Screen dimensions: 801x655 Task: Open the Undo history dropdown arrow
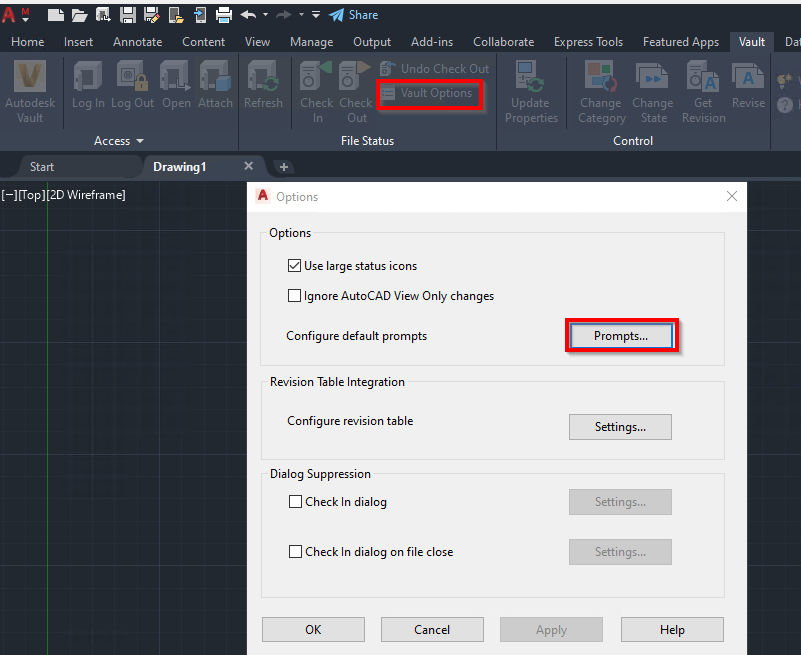[267, 15]
